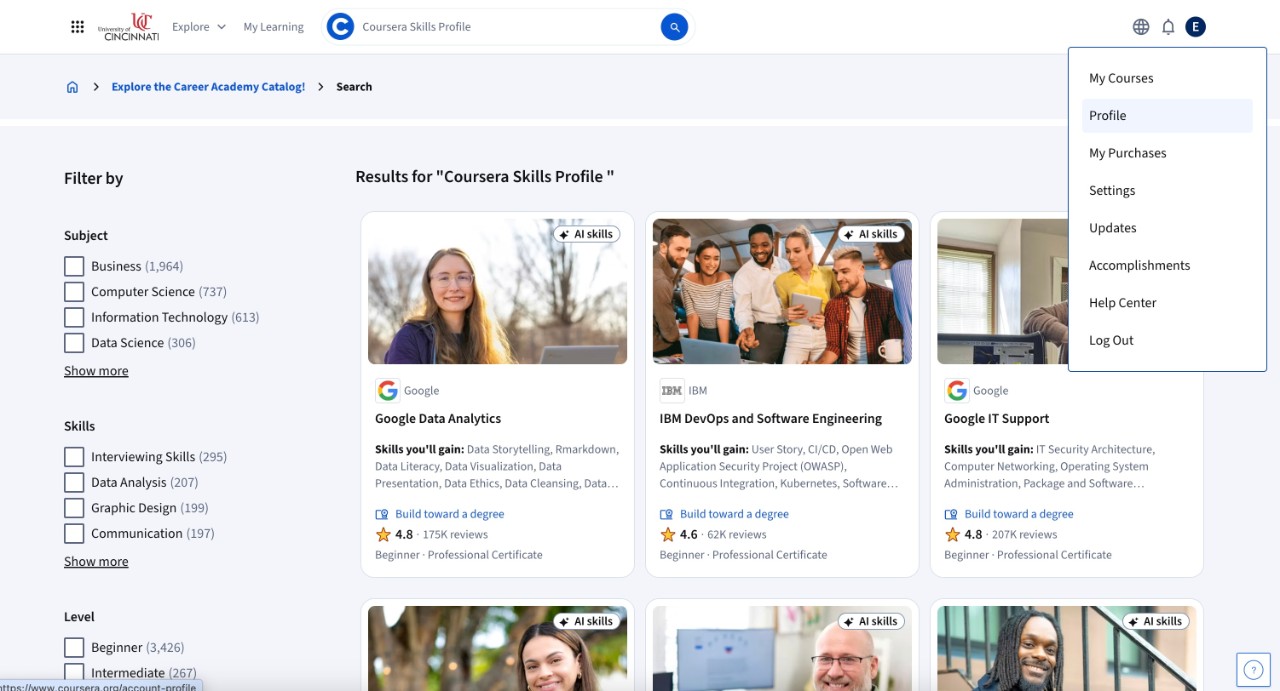The image size is (1280, 691).
Task: Open the notifications bell
Action: pos(1168,26)
